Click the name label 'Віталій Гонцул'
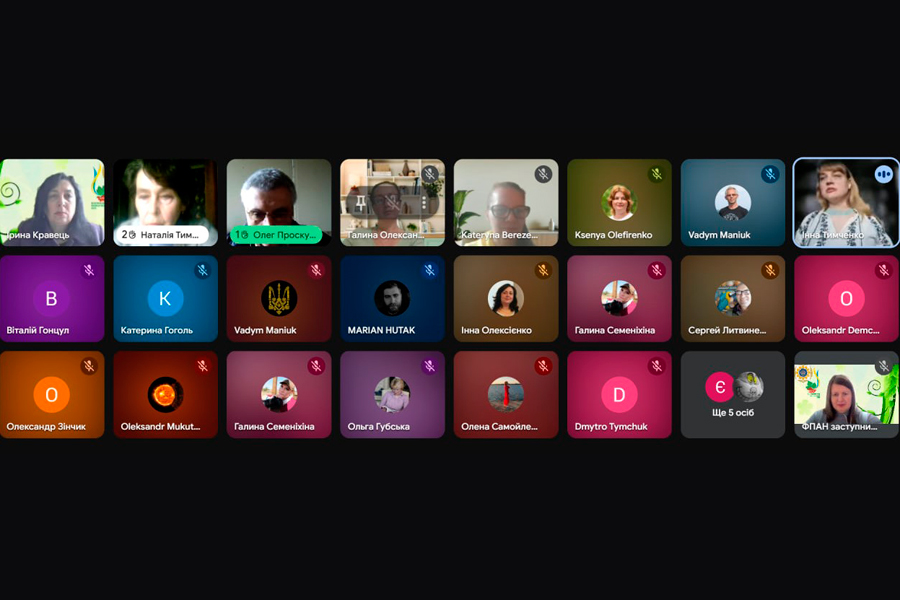The width and height of the screenshot is (900, 600). click(x=37, y=330)
